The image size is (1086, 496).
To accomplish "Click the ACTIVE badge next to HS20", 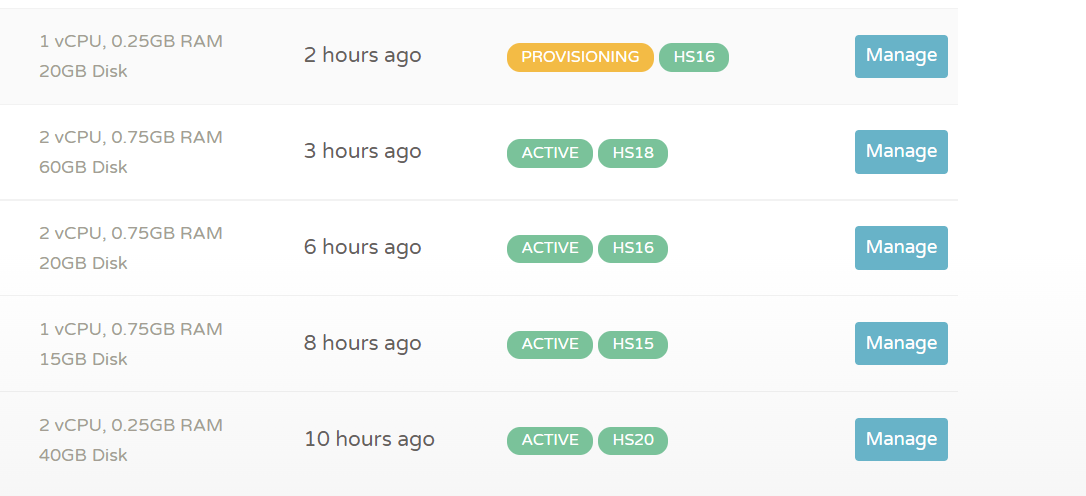I will 550,441.
